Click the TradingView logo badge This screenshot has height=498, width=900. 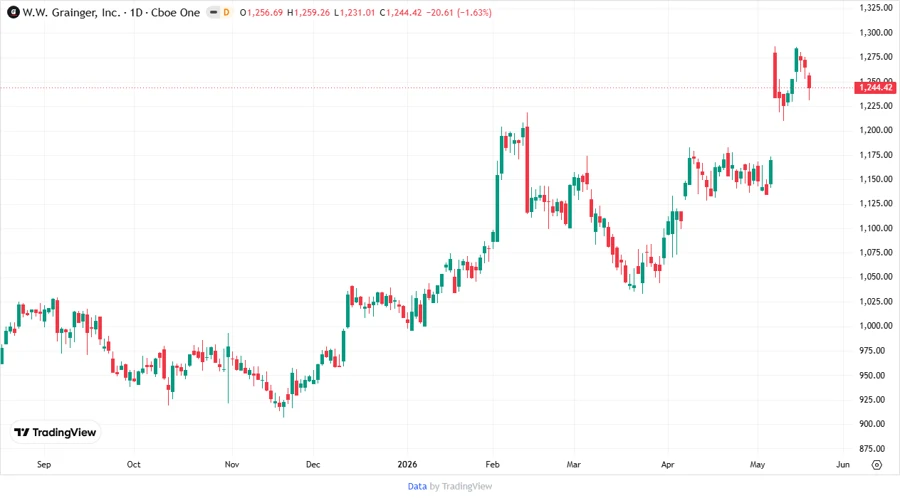coord(56,433)
